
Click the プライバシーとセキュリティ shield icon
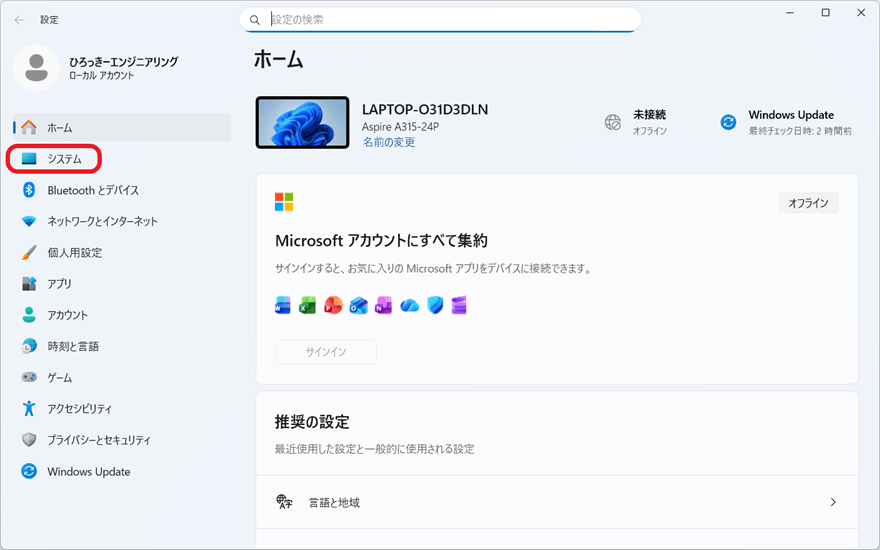click(29, 440)
